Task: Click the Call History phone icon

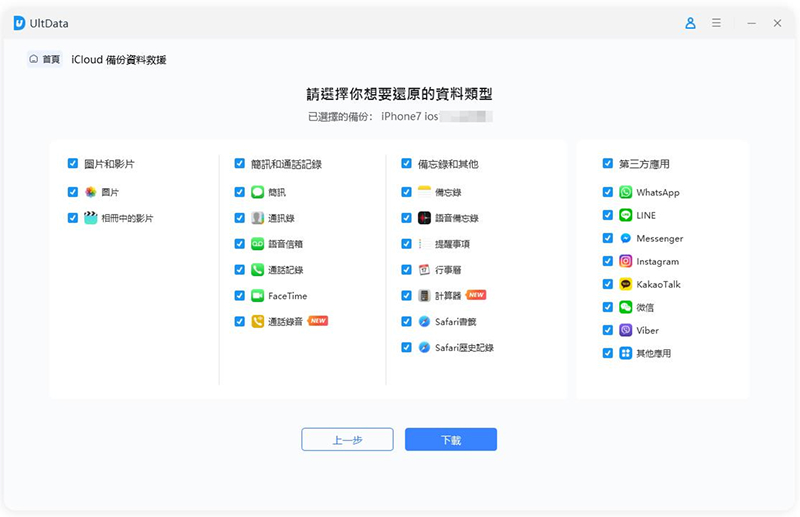Action: (258, 269)
